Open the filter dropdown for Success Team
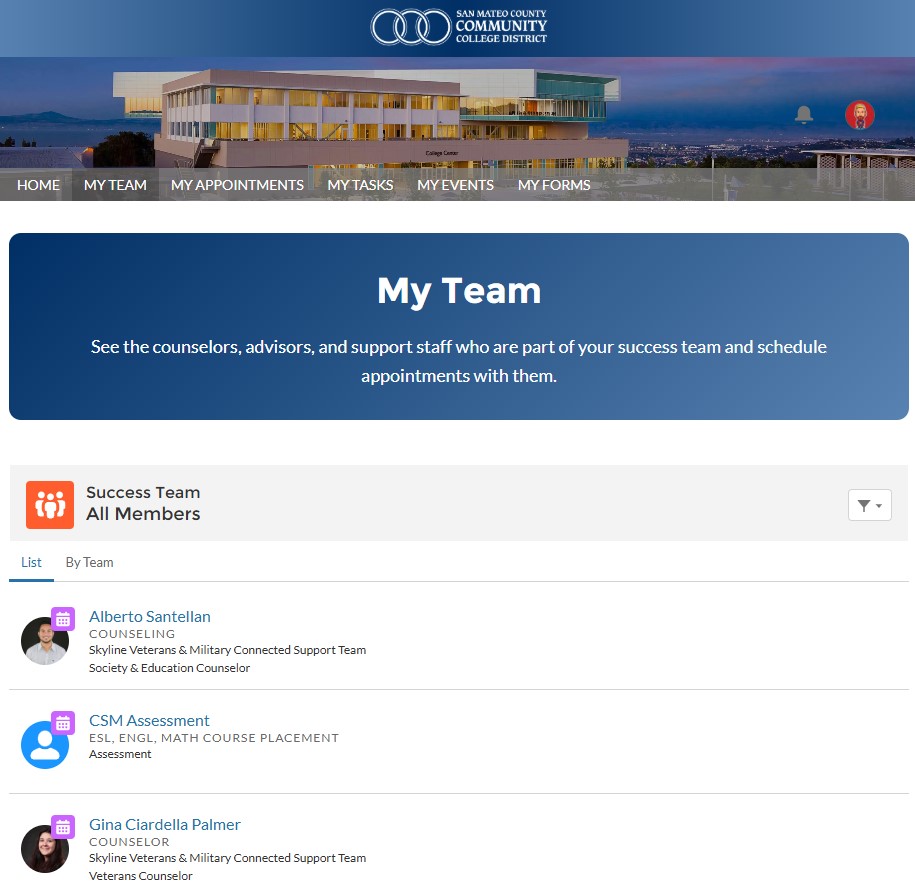915x882 pixels. tap(869, 505)
